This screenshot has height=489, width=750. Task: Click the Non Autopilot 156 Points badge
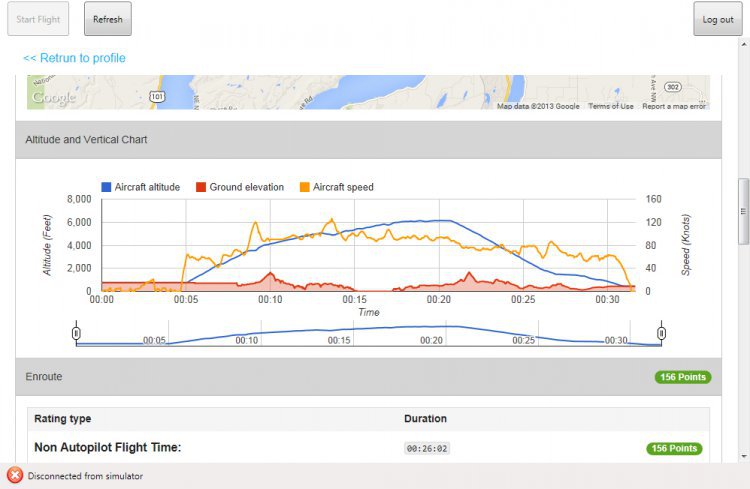(674, 449)
